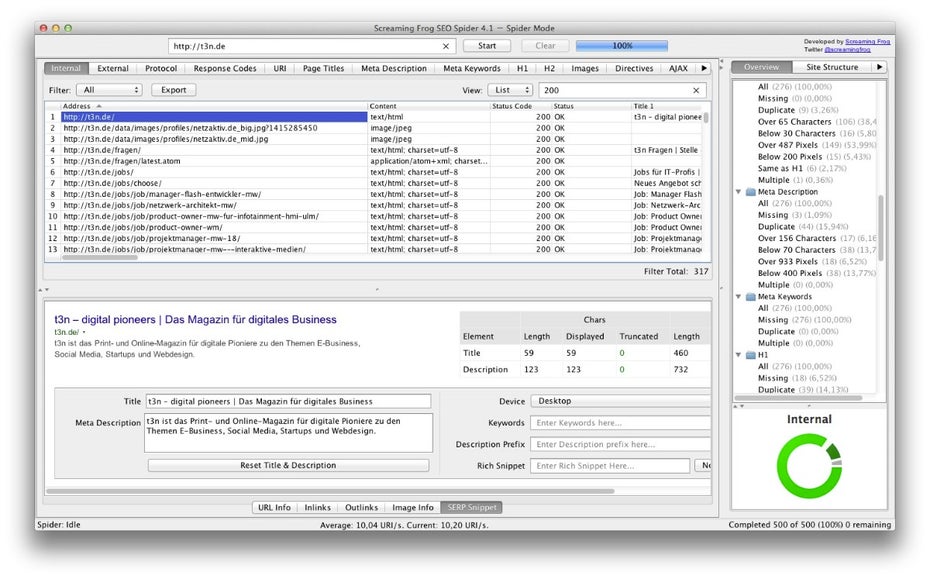Select the SERP Snippet bottom tab
This screenshot has height=579, width=930.
tap(472, 507)
